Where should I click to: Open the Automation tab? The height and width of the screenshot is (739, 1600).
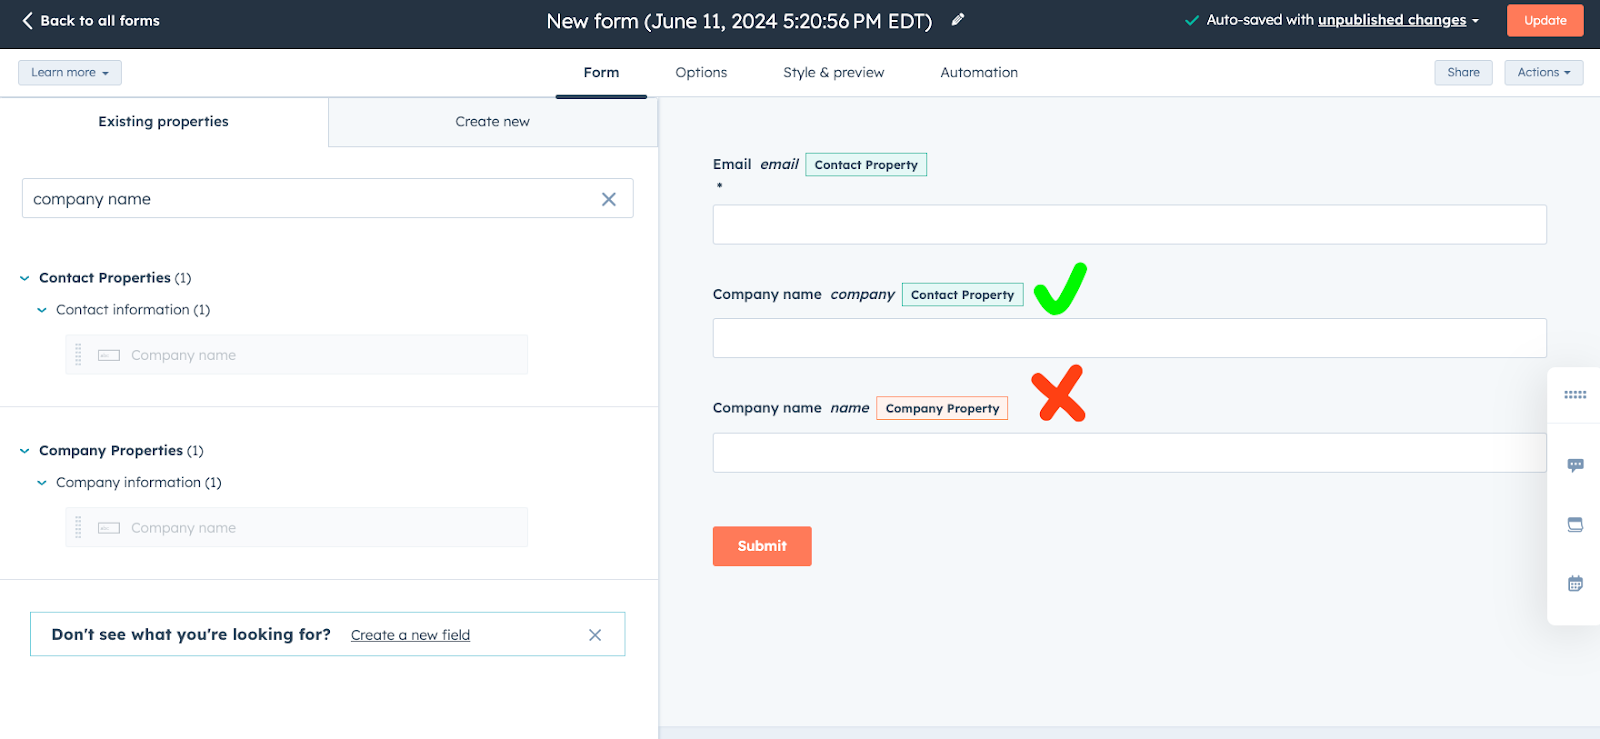(x=979, y=72)
